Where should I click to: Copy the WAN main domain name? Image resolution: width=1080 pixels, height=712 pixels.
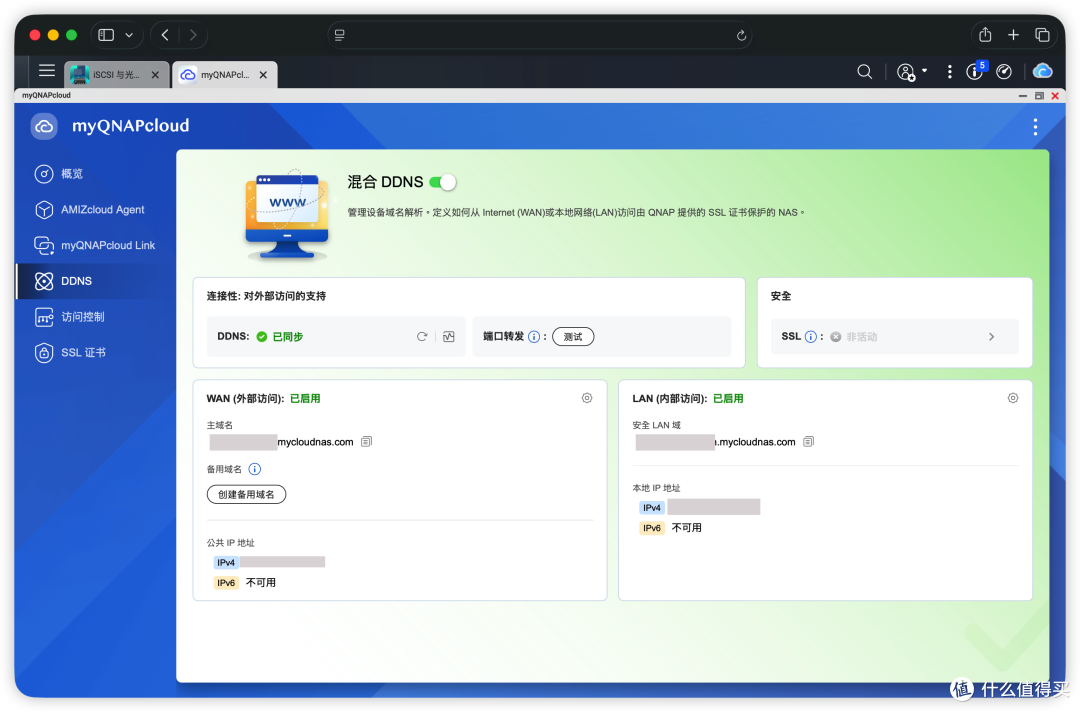(x=366, y=442)
